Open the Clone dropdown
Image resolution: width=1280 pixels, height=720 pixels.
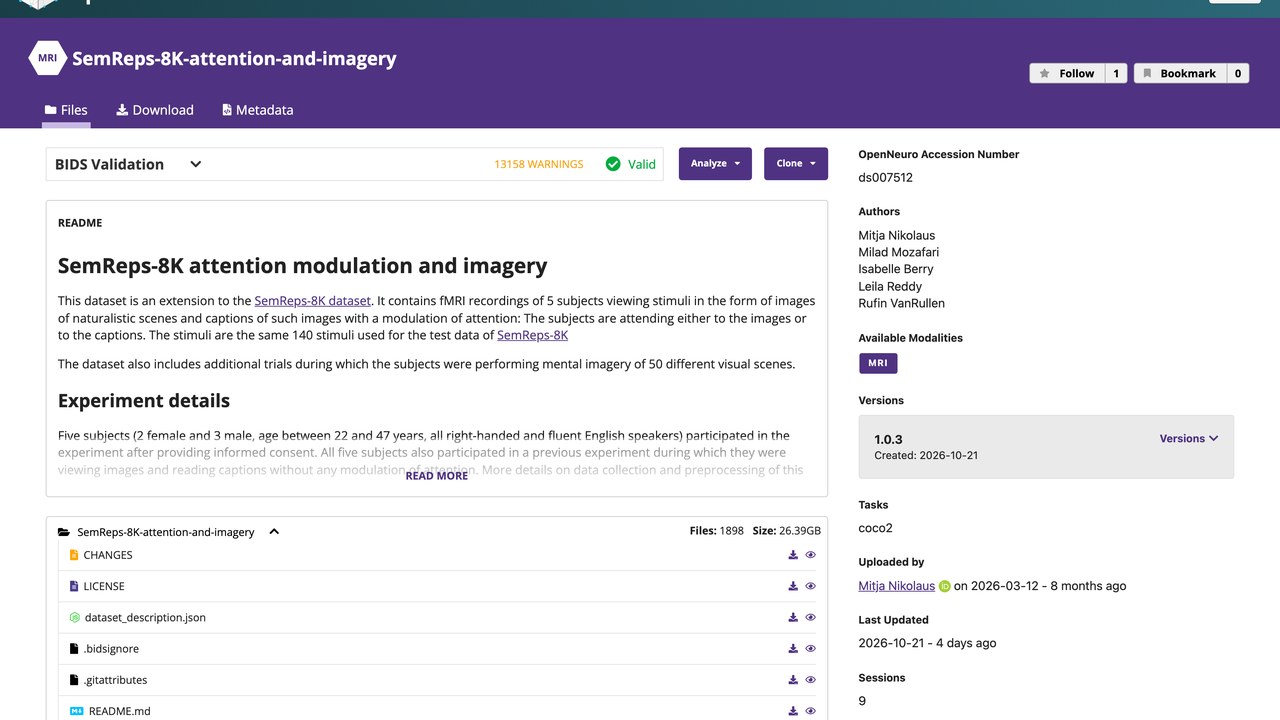(796, 164)
